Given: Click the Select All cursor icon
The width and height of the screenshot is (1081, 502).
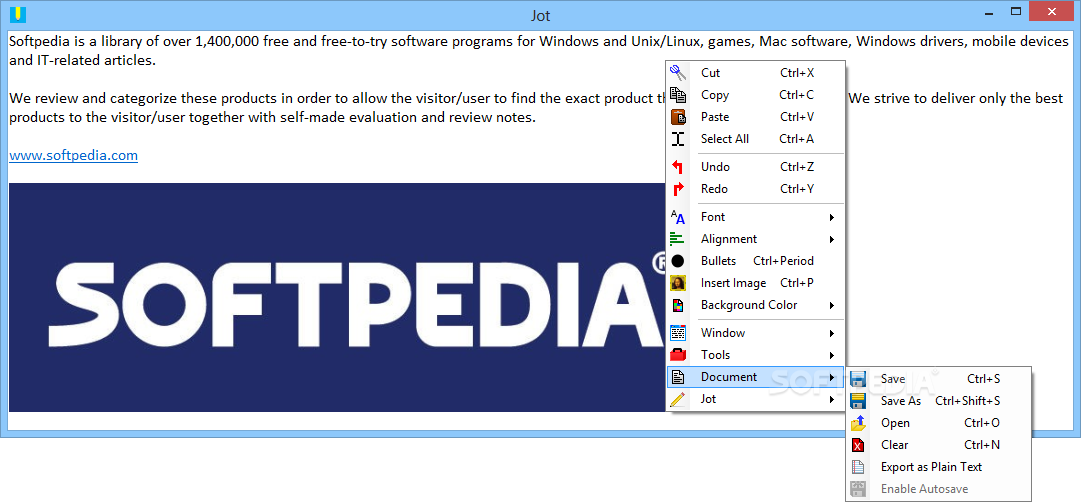Looking at the screenshot, I should (x=678, y=139).
